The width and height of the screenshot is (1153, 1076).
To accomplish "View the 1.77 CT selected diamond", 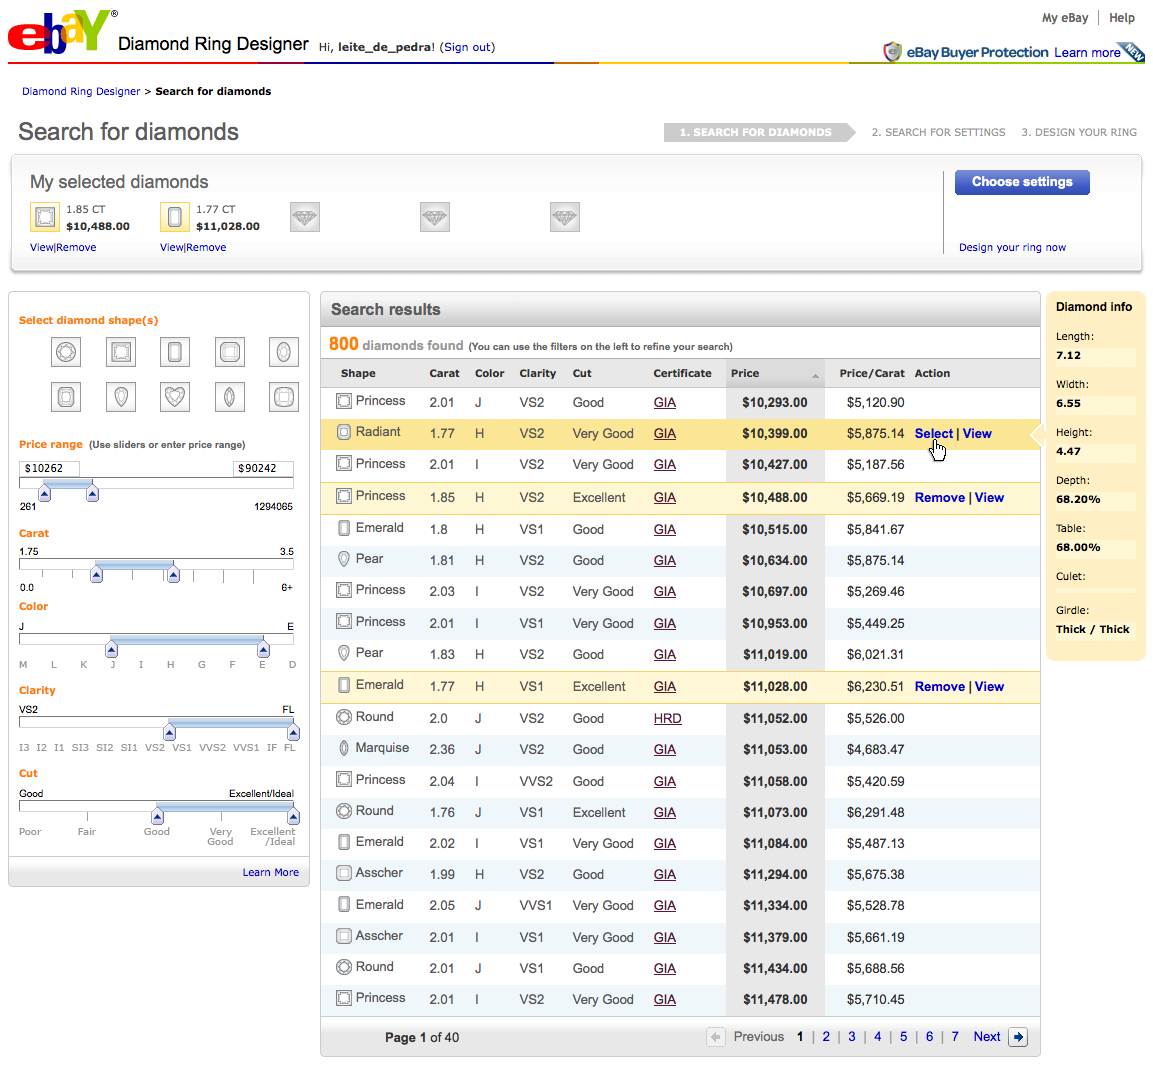I will [171, 247].
